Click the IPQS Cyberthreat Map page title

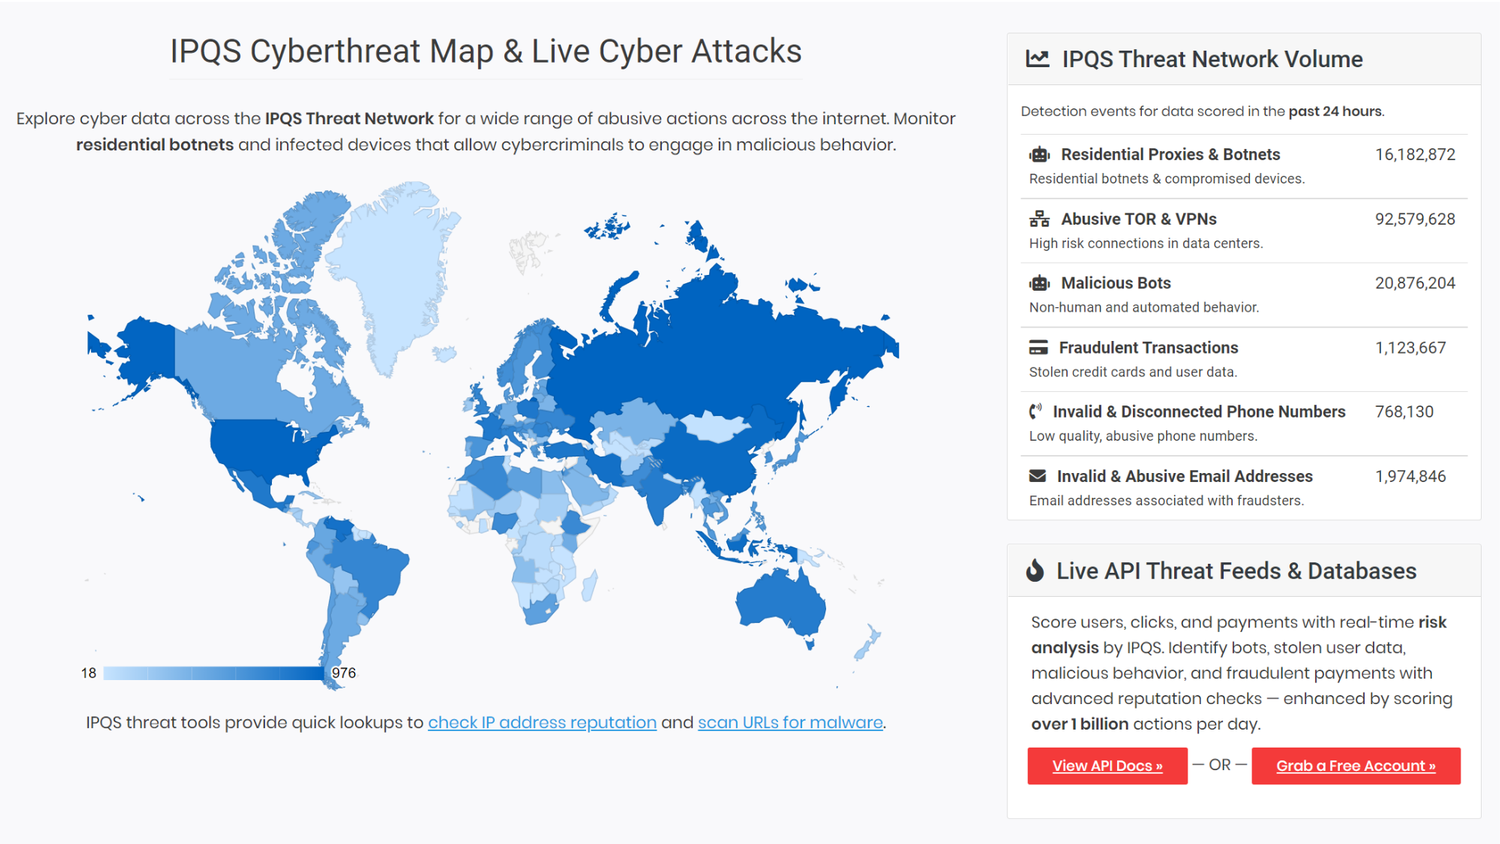(x=486, y=51)
